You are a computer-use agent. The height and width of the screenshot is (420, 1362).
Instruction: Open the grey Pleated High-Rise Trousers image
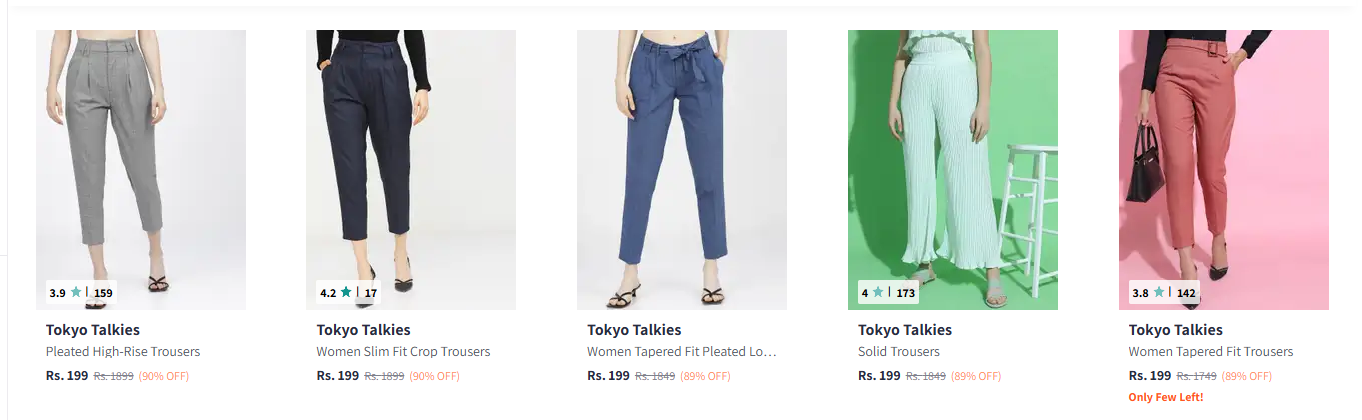coord(141,160)
